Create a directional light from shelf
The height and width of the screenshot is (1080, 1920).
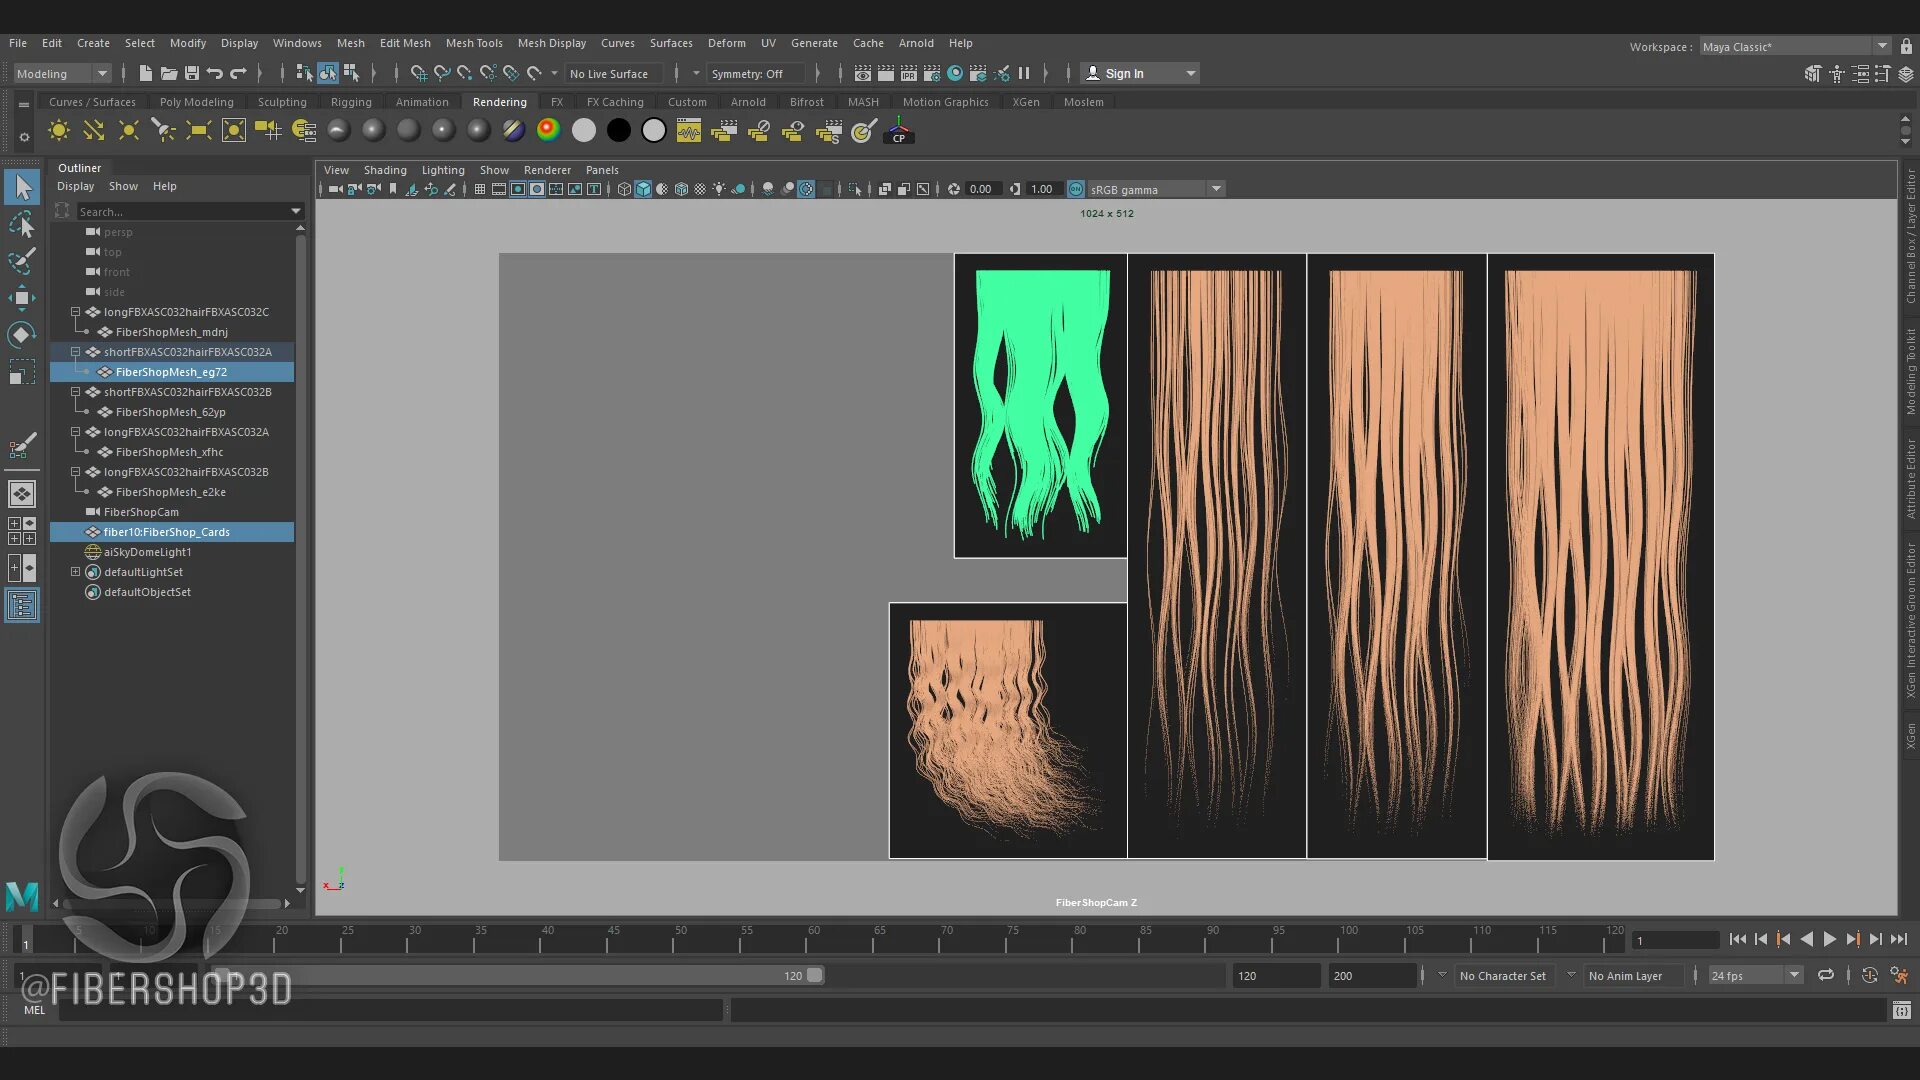94,131
